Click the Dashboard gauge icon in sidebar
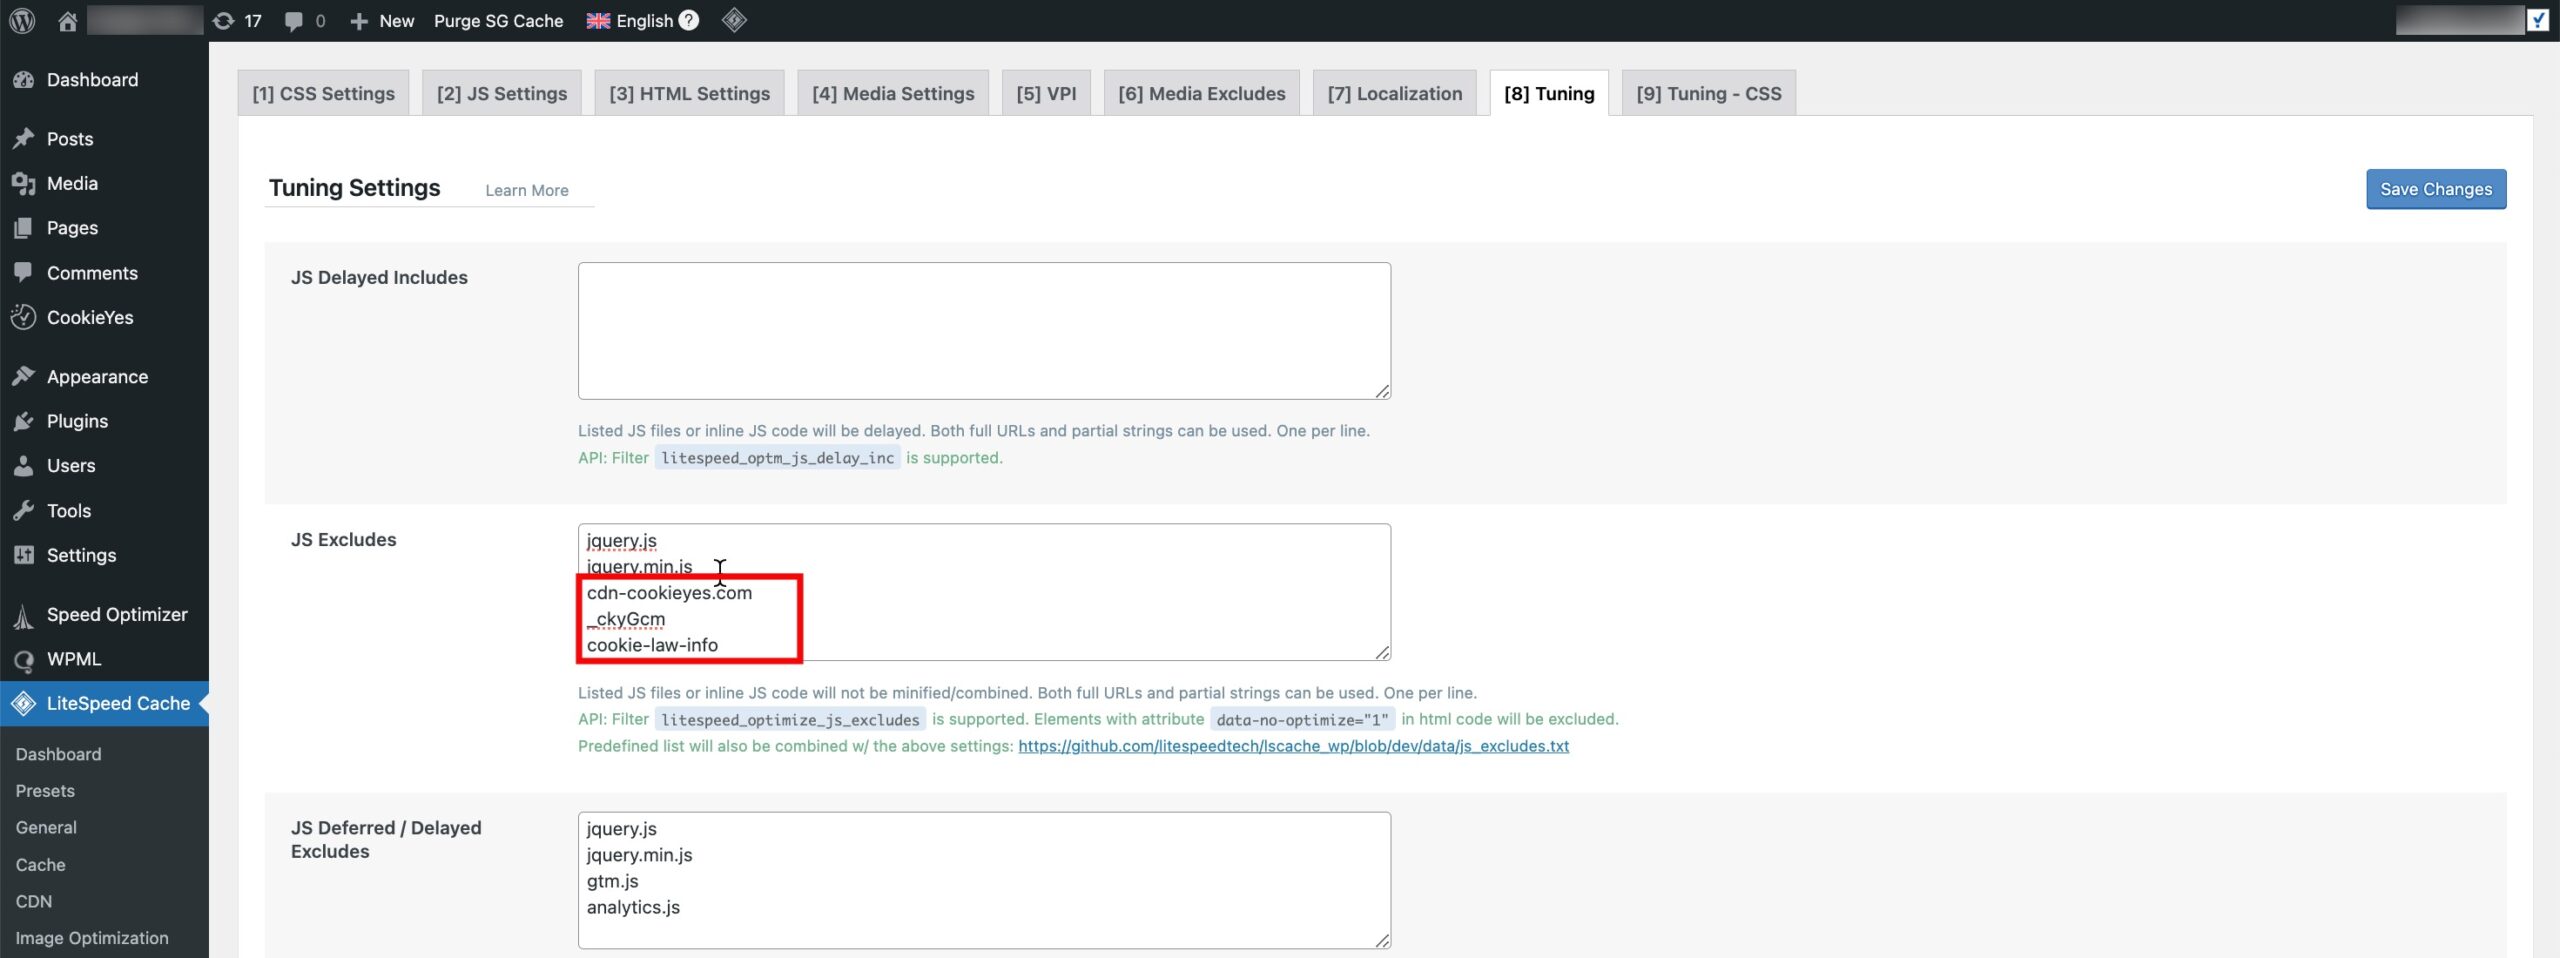The image size is (2560, 958). tap(24, 80)
